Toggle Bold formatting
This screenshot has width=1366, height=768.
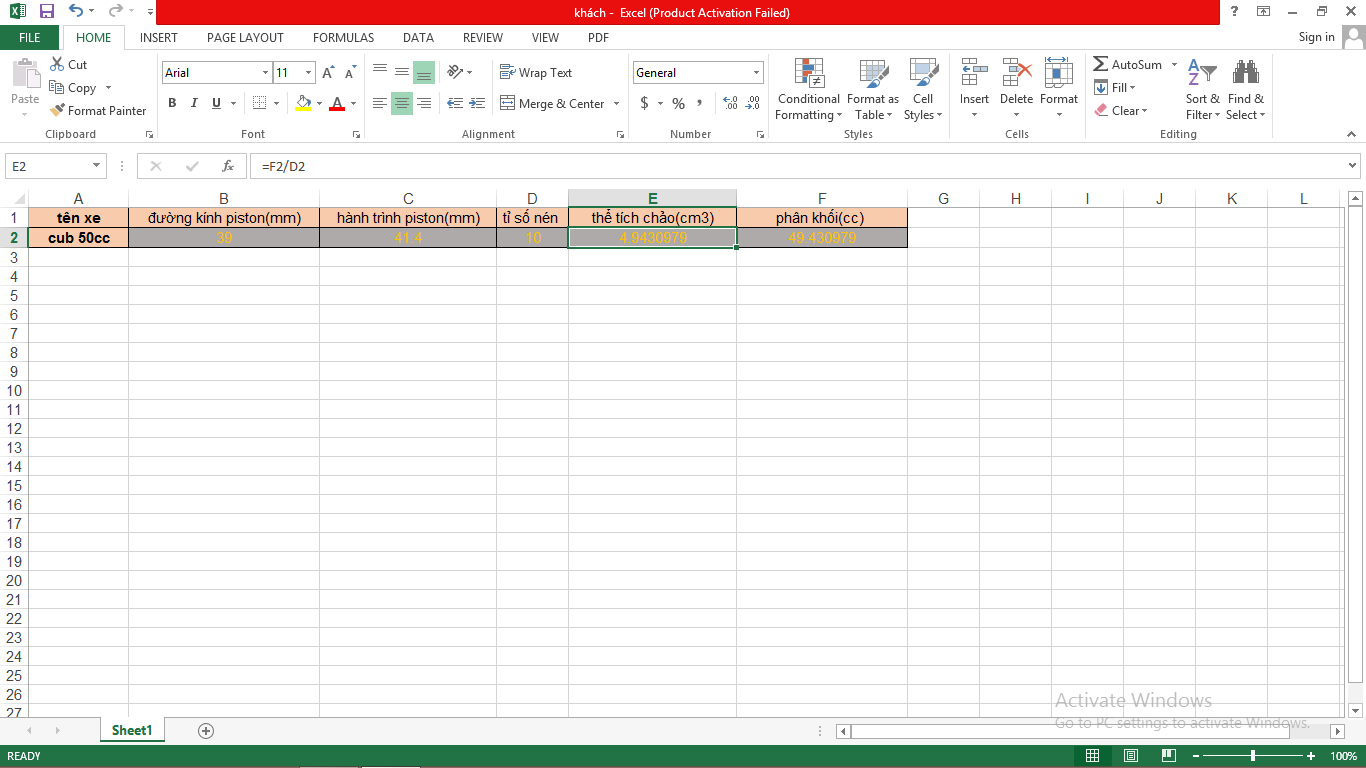pyautogui.click(x=172, y=103)
